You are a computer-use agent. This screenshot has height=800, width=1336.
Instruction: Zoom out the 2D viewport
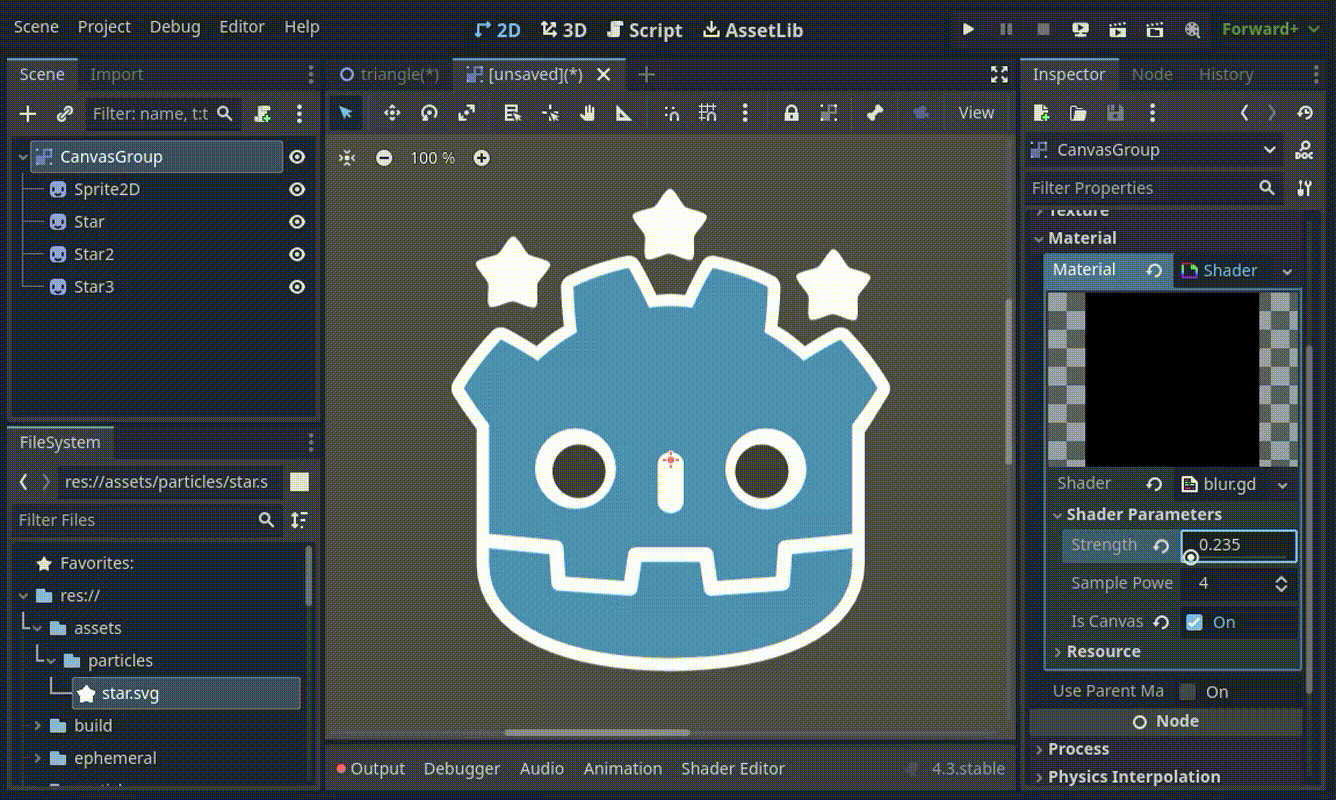coord(384,158)
